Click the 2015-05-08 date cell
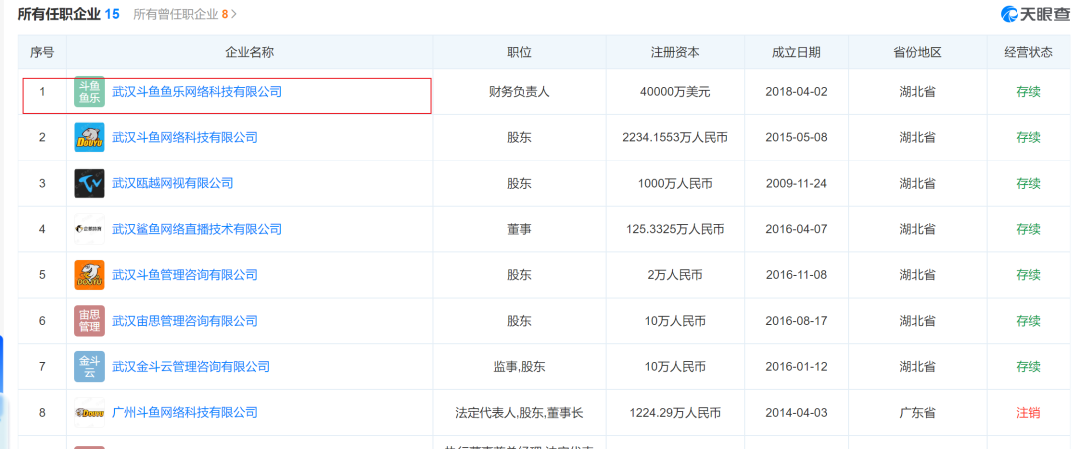Image resolution: width=1080 pixels, height=449 pixels. tap(796, 137)
